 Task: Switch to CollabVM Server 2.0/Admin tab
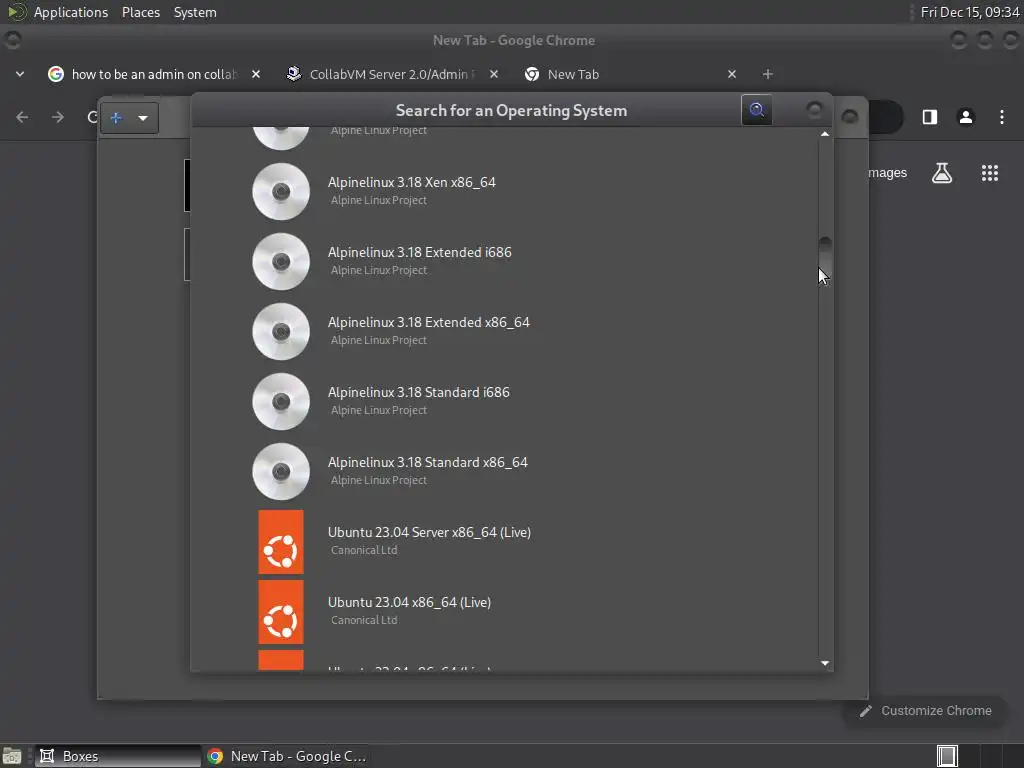[392, 74]
